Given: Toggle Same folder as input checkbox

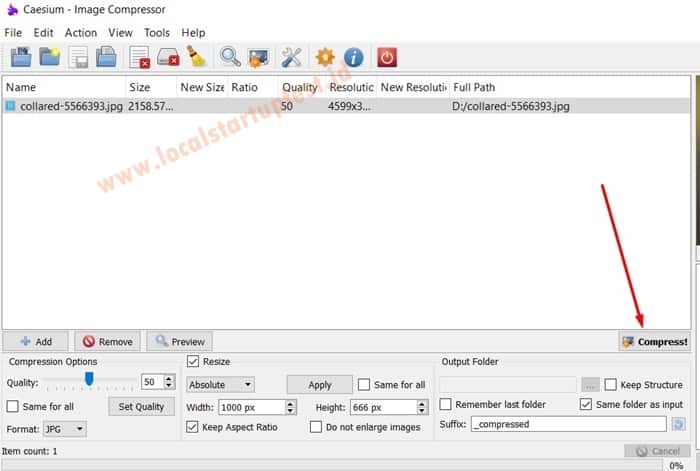Looking at the screenshot, I should pos(586,404).
